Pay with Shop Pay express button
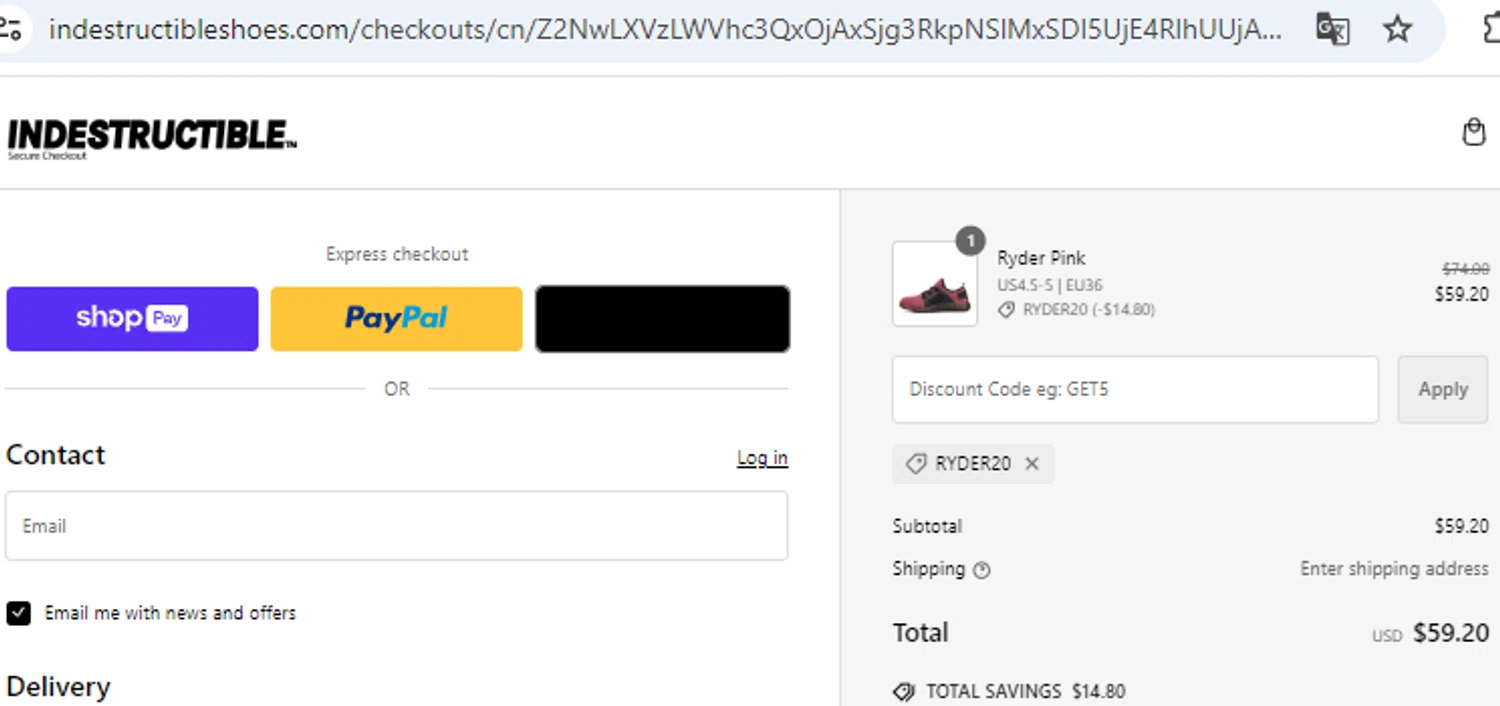Screen dimensions: 1500x706 132,319
